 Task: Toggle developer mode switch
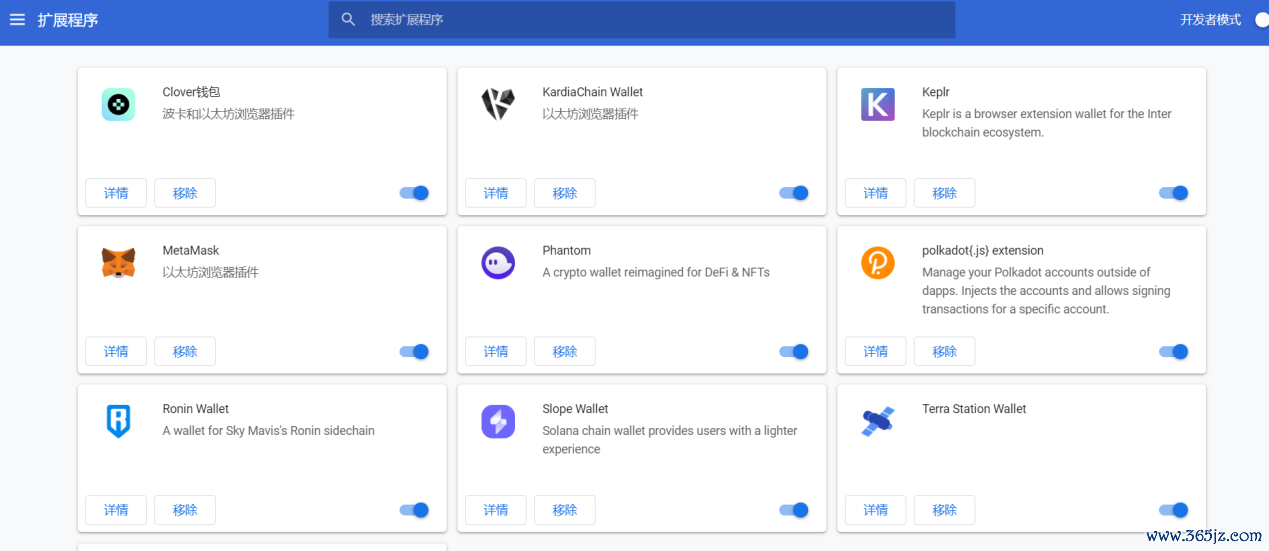(x=1259, y=20)
